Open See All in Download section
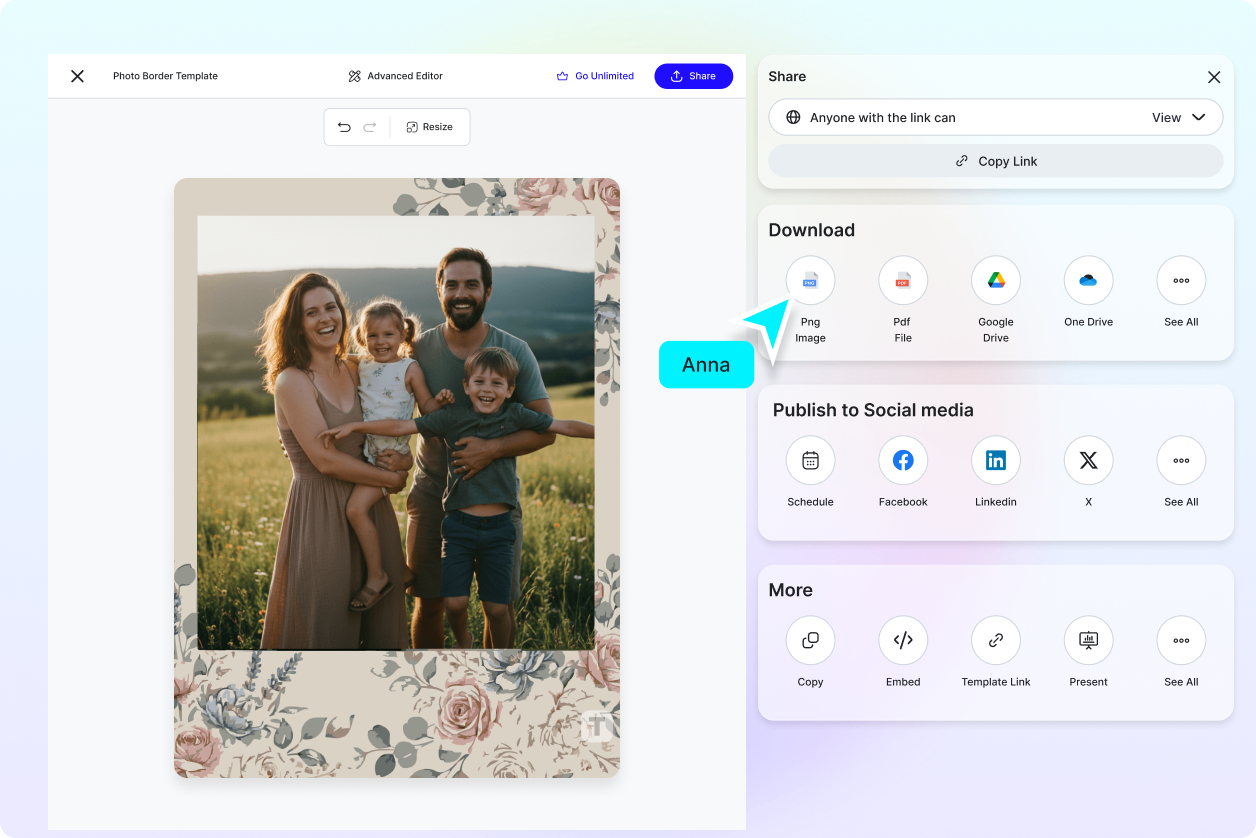The width and height of the screenshot is (1256, 838). pos(1181,281)
